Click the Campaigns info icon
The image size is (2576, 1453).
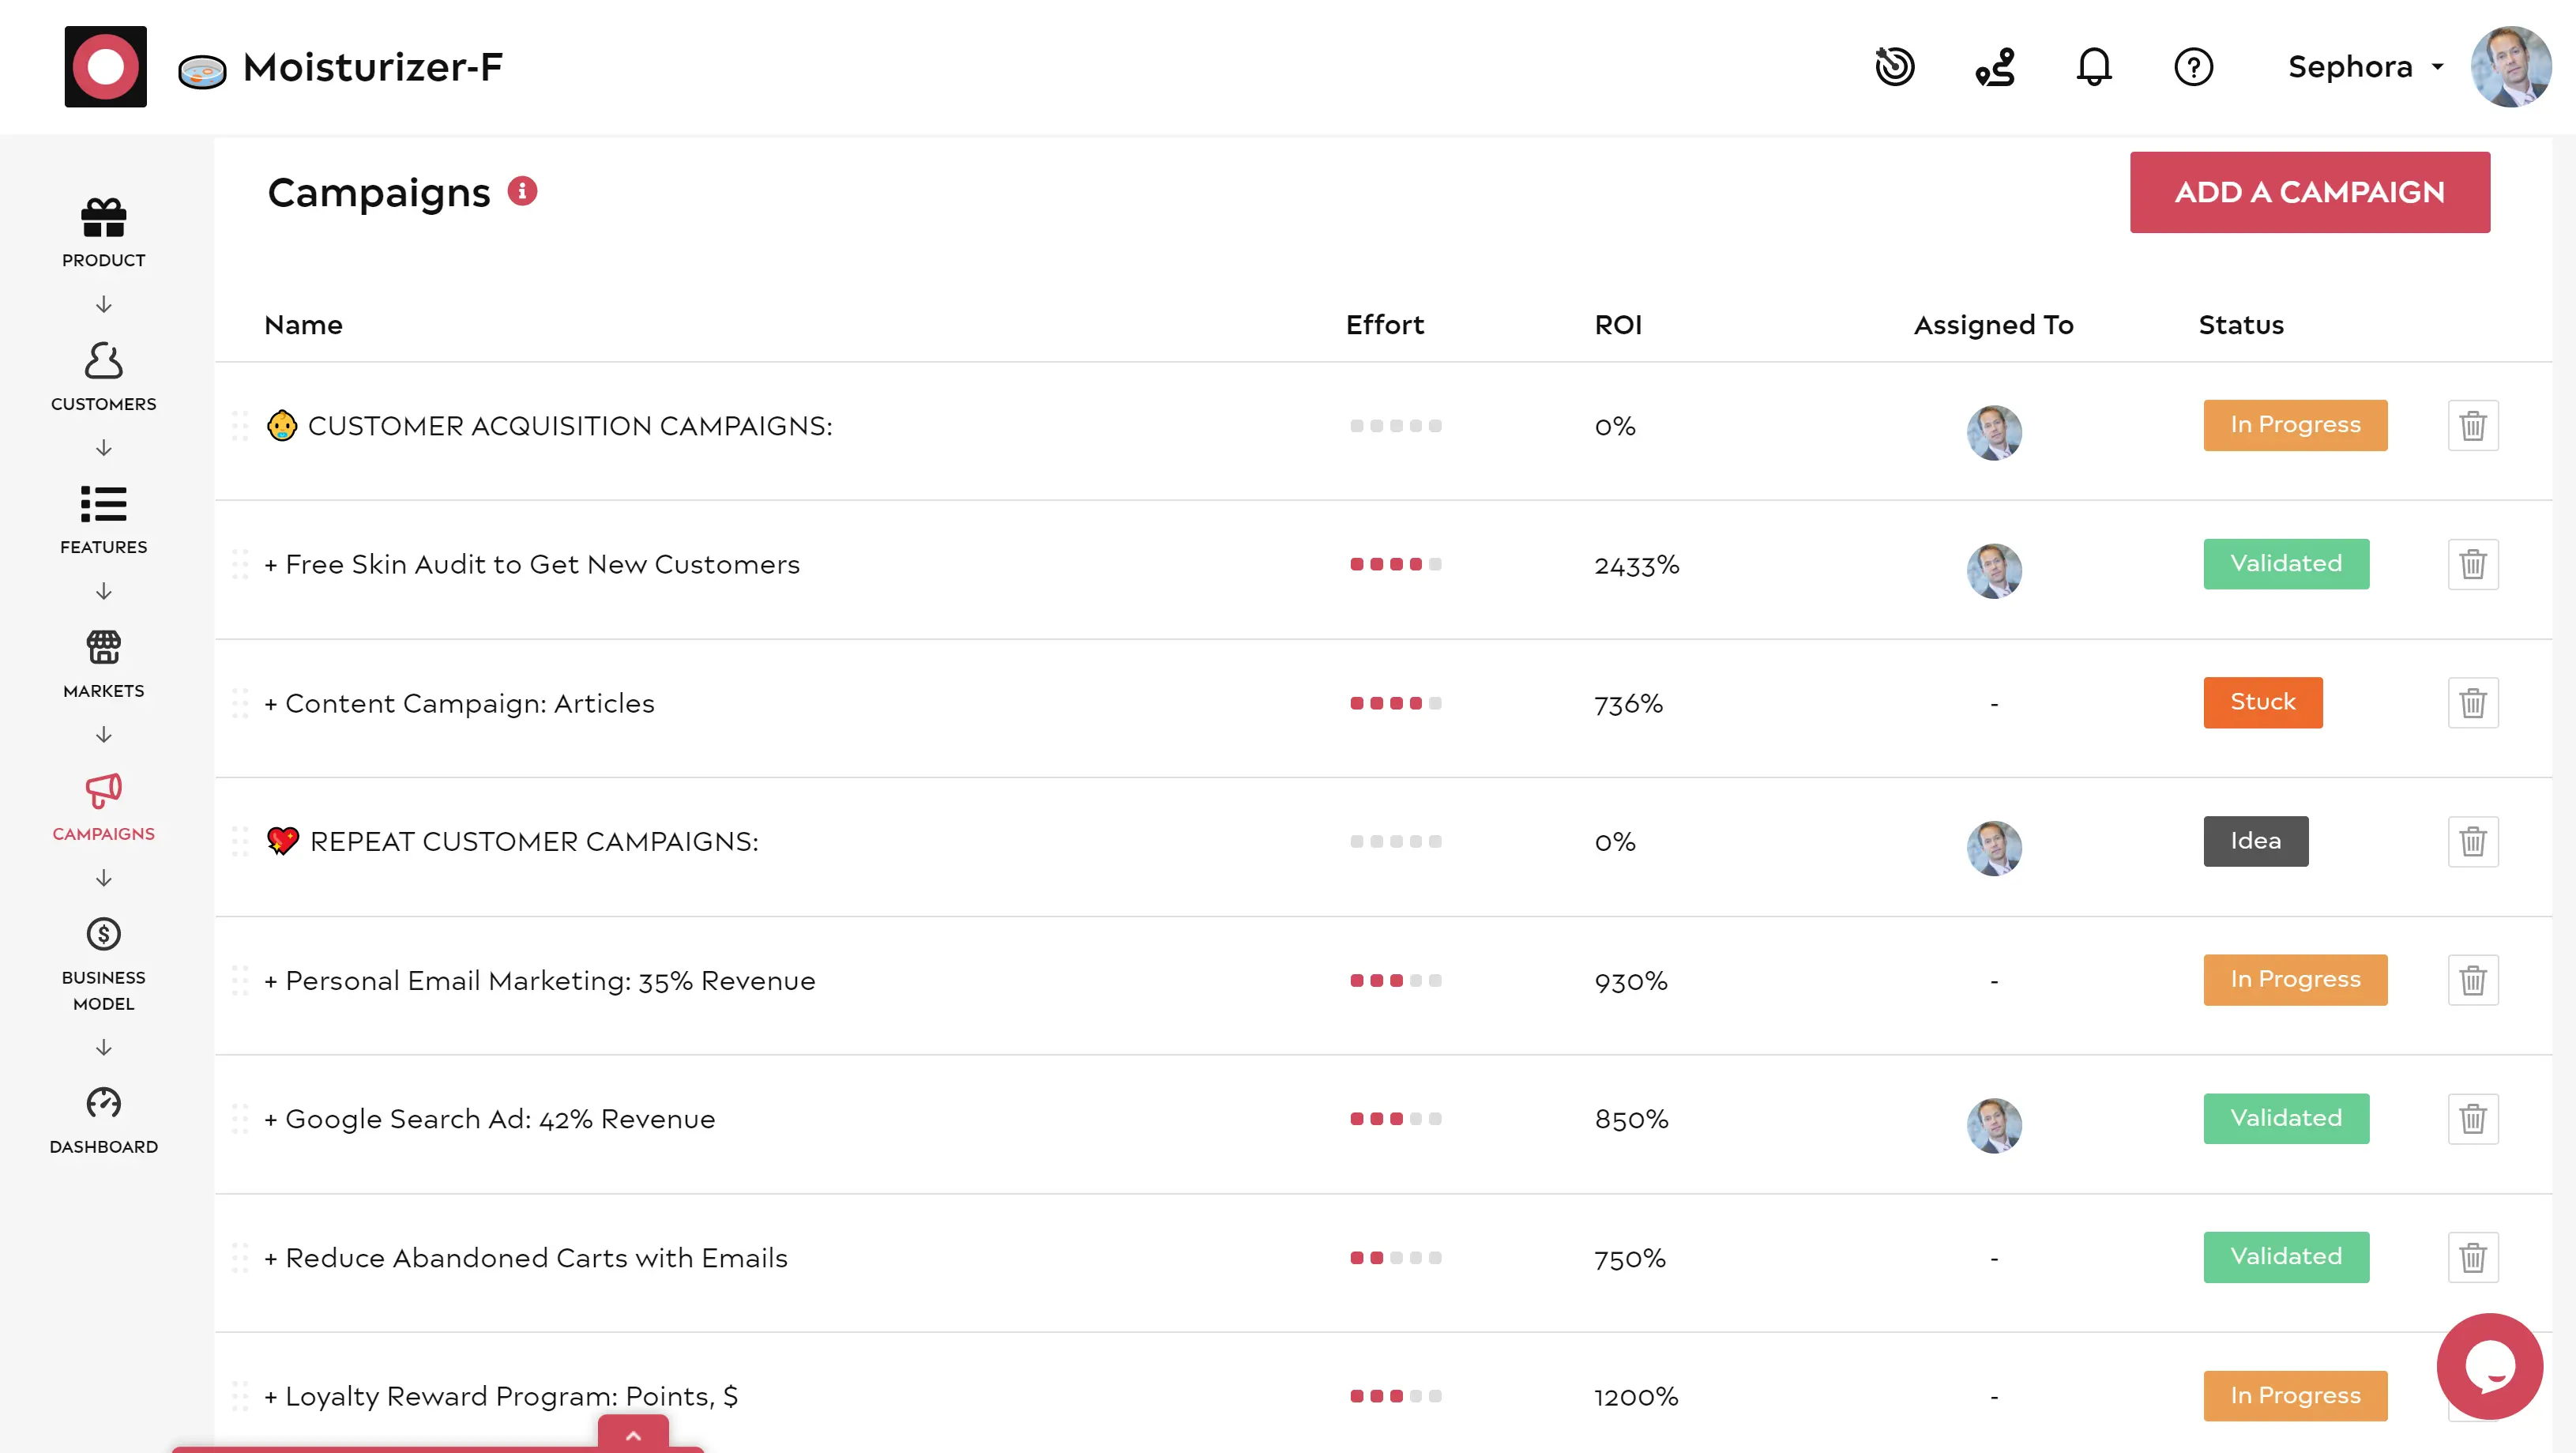(522, 190)
